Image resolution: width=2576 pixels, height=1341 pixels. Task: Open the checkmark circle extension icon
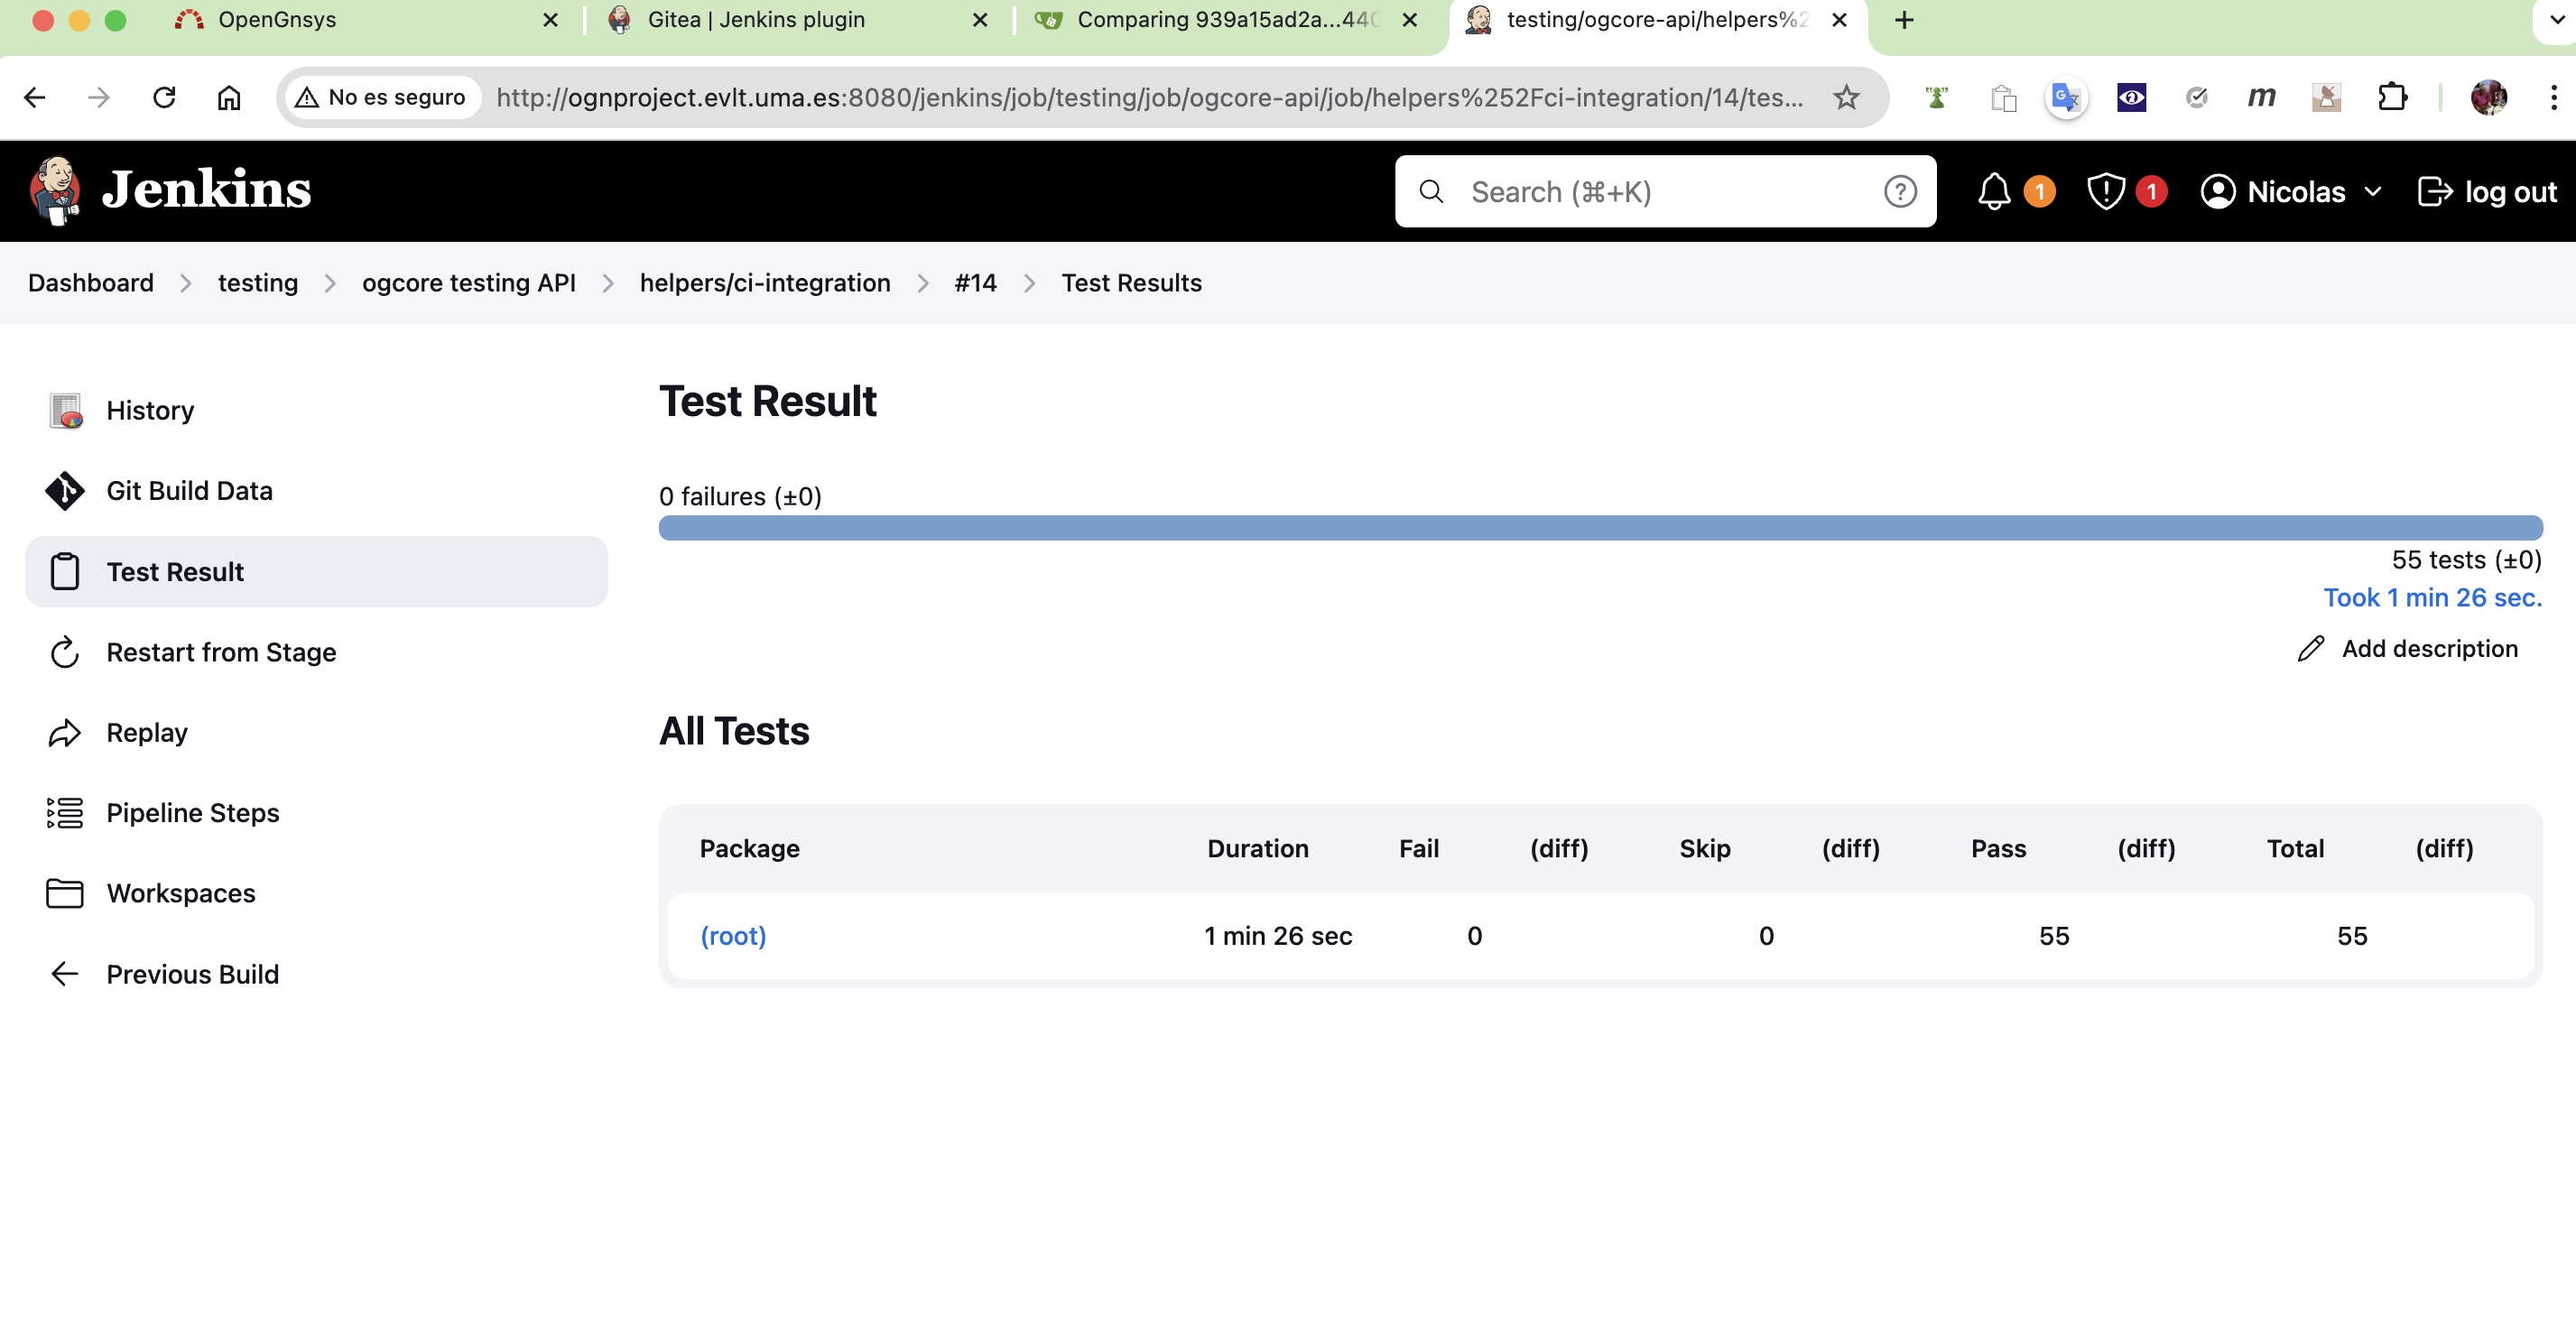pyautogui.click(x=2196, y=98)
